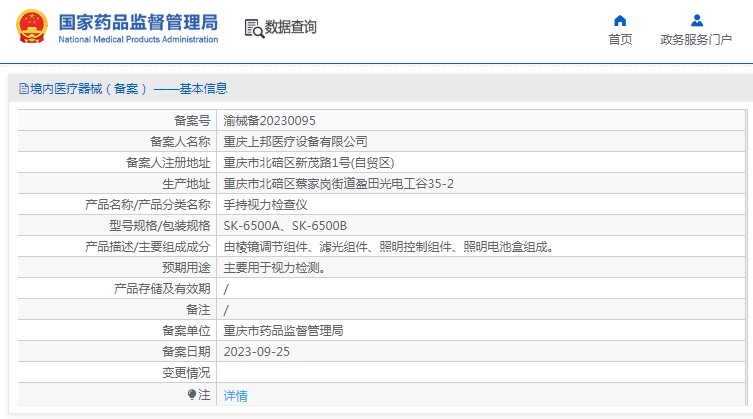Screen dimensions: 753x419
Task: Click 国家药品监督管理局 site title
Action: [x=138, y=22]
